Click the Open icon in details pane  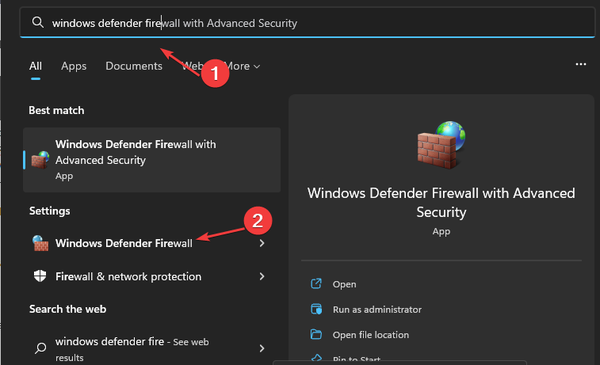pyautogui.click(x=316, y=284)
